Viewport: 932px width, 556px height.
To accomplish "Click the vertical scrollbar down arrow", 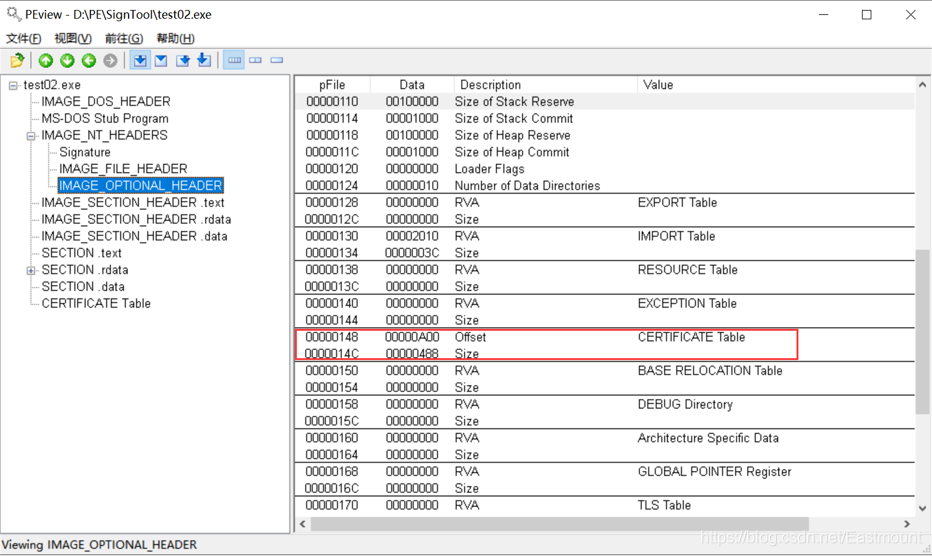I will (922, 508).
